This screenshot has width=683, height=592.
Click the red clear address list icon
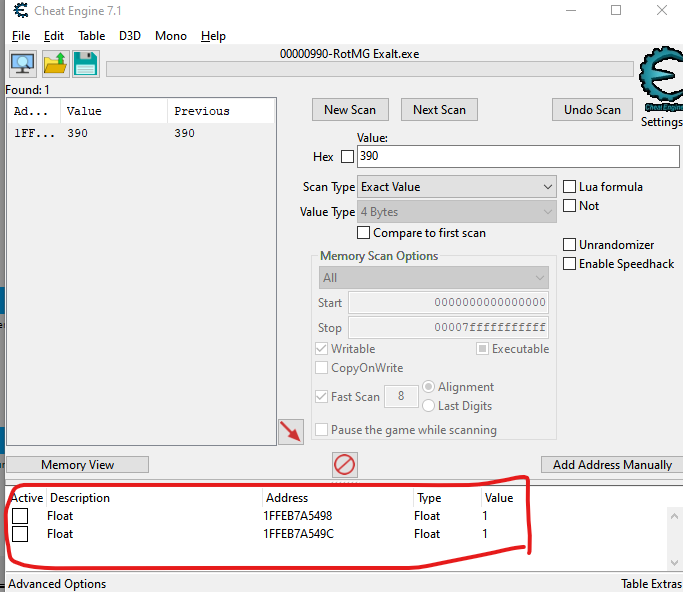345,464
